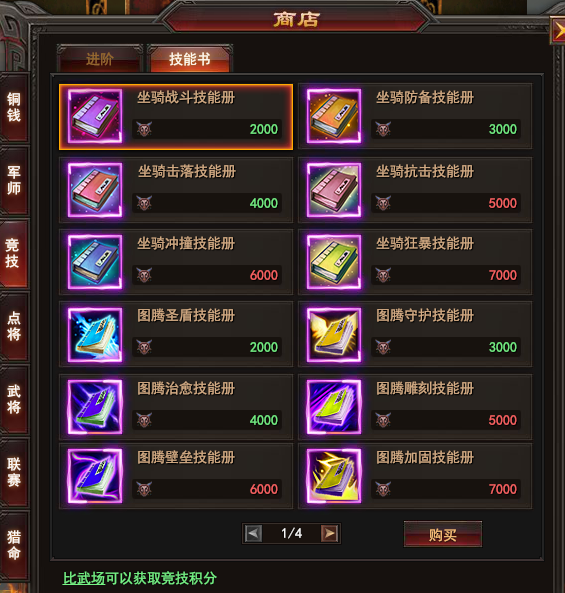Select the 图腾雕刻技能册 shop entry

pos(415,407)
